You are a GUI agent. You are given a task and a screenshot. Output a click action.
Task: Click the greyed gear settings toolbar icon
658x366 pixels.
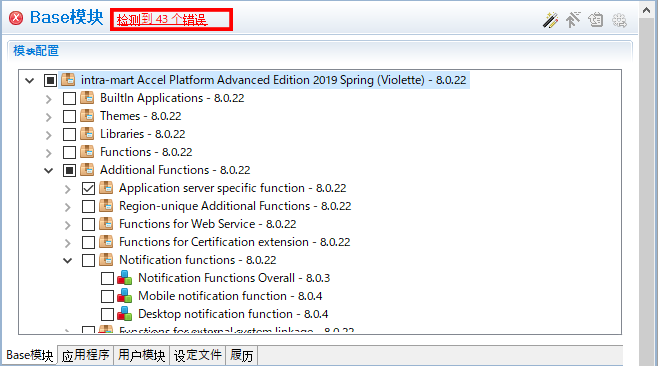619,20
